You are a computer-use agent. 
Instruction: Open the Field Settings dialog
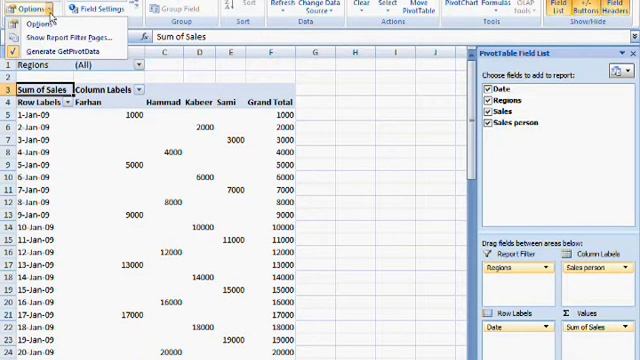coord(96,9)
